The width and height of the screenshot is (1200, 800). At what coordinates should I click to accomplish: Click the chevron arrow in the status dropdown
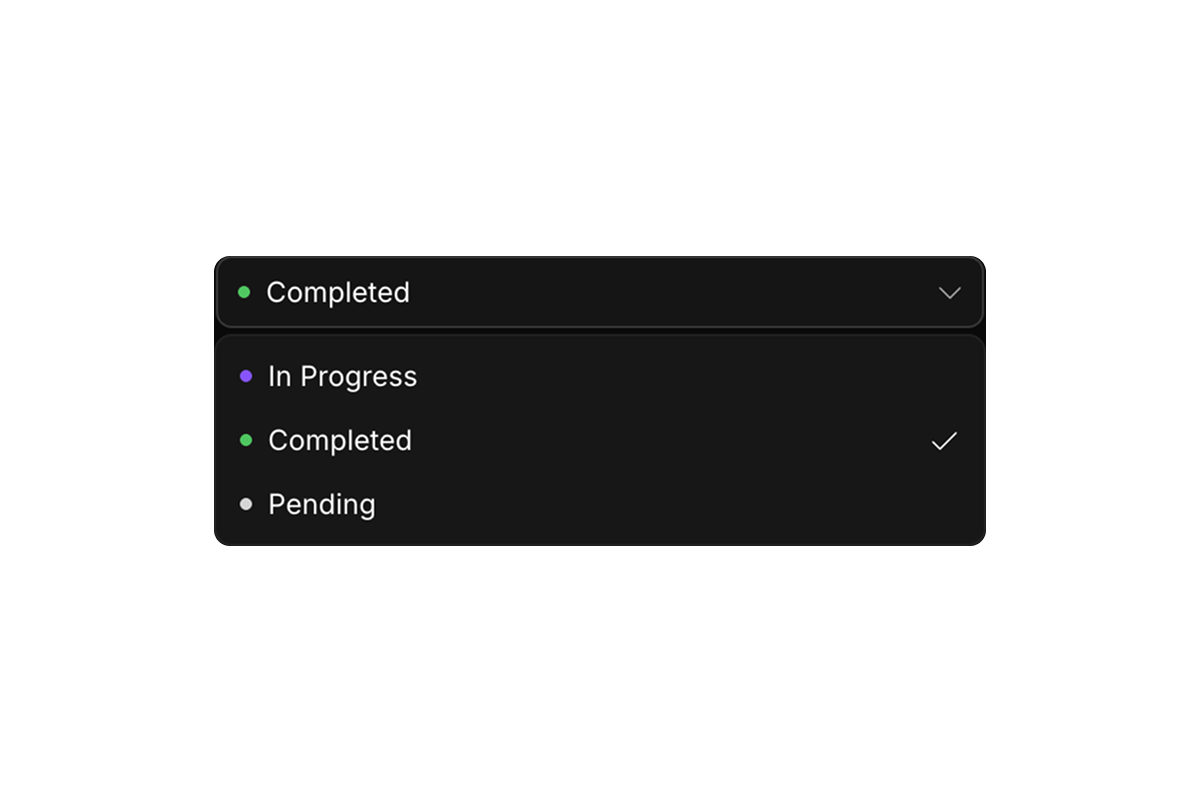pyautogui.click(x=949, y=293)
